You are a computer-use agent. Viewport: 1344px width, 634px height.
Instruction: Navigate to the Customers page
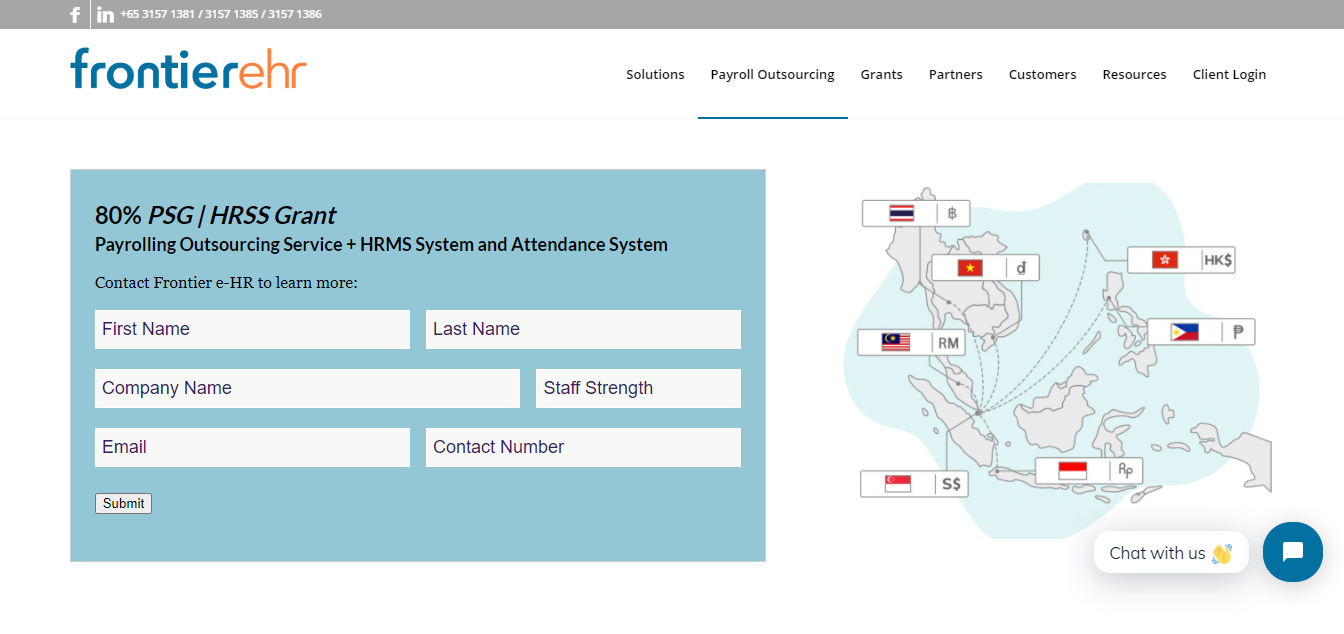pyautogui.click(x=1042, y=74)
